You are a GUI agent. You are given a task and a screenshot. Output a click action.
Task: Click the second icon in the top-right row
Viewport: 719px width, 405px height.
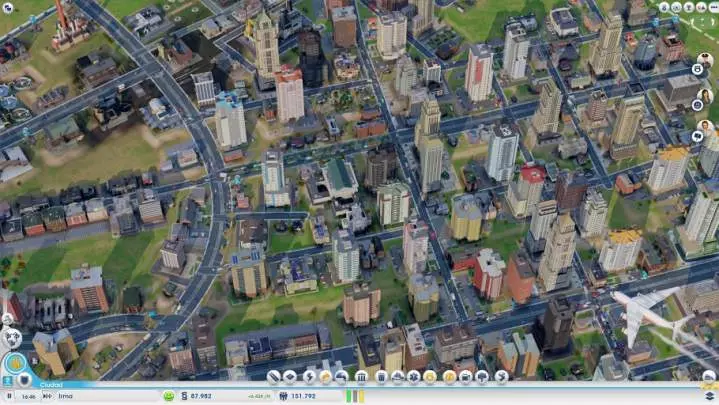coord(676,7)
